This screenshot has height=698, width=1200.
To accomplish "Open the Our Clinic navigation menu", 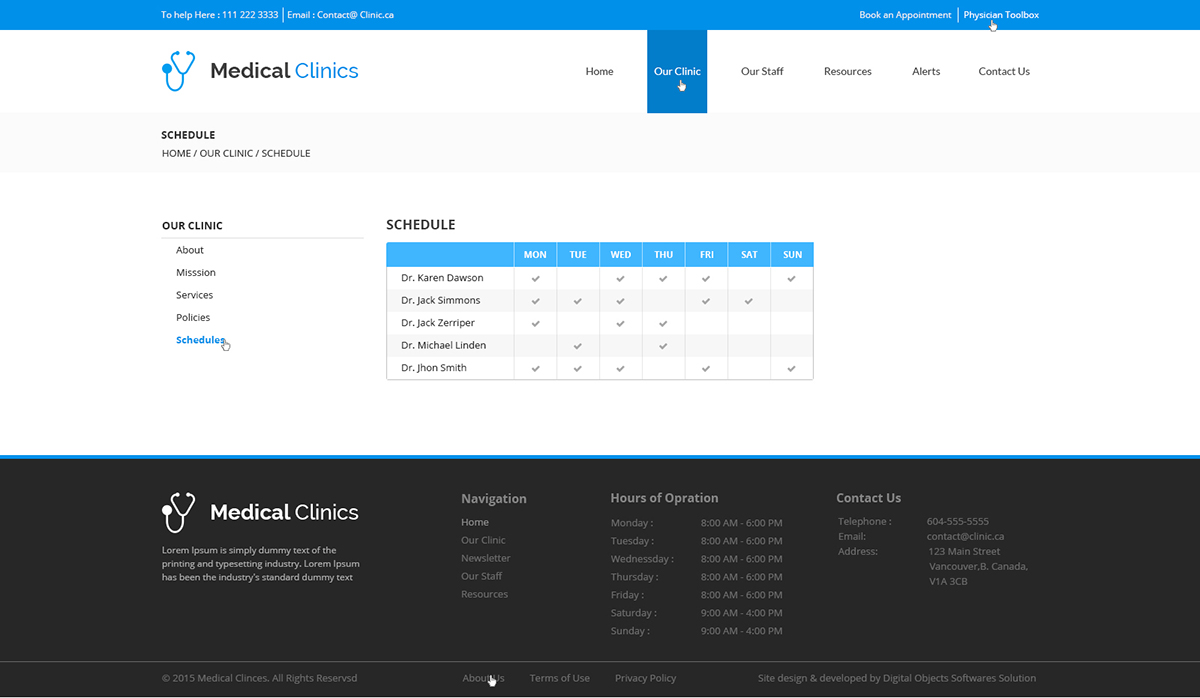I will point(677,71).
